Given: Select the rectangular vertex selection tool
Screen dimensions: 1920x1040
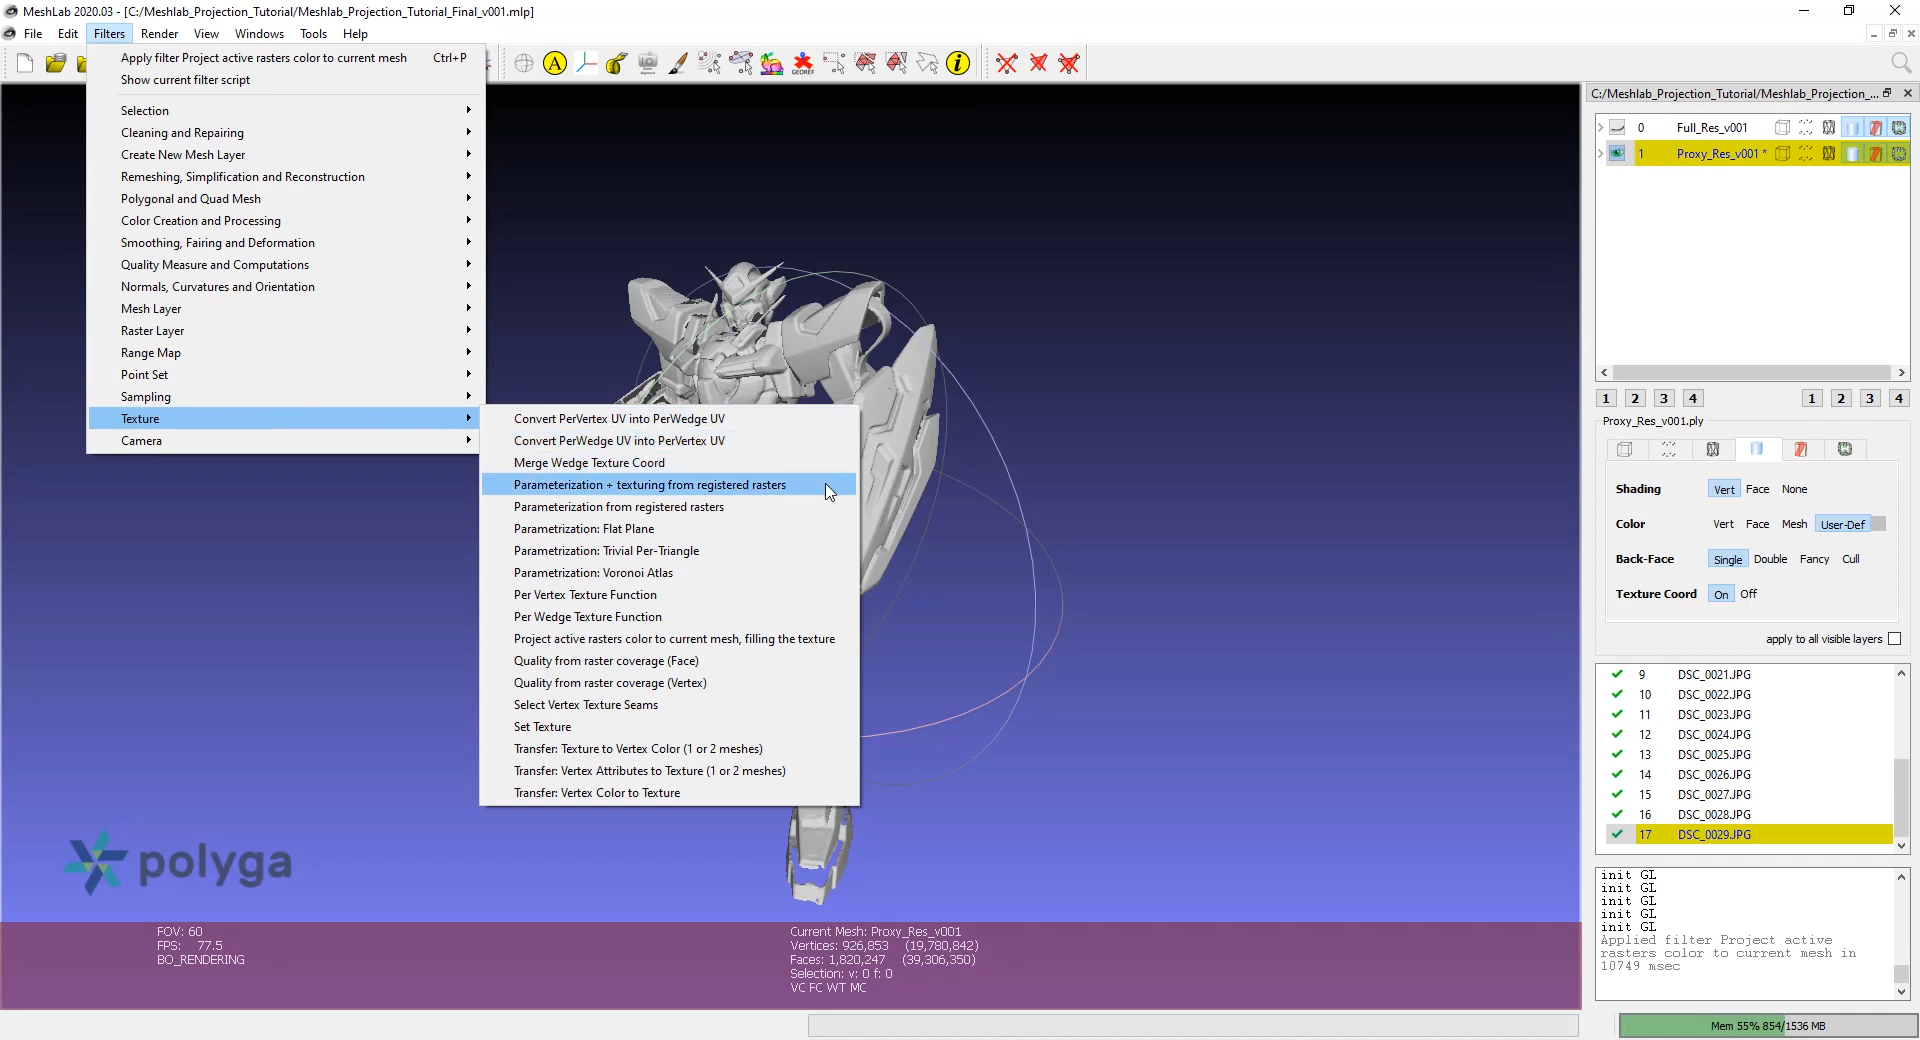Looking at the screenshot, I should [834, 64].
